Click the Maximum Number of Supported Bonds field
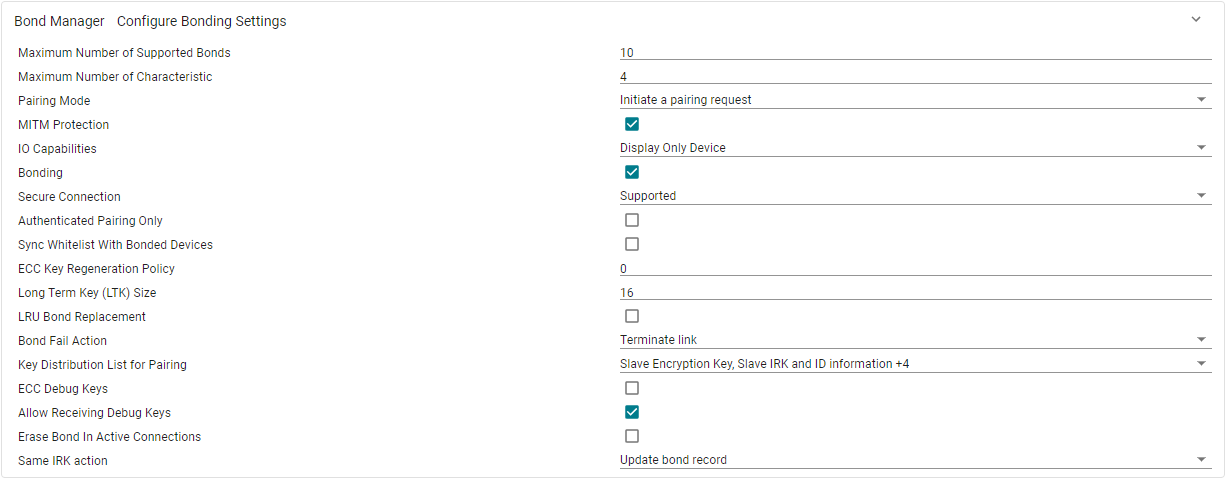 point(914,53)
